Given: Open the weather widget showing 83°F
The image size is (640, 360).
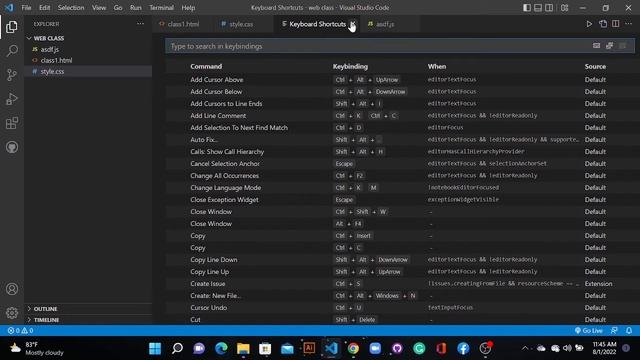Looking at the screenshot, I should [x=37, y=349].
